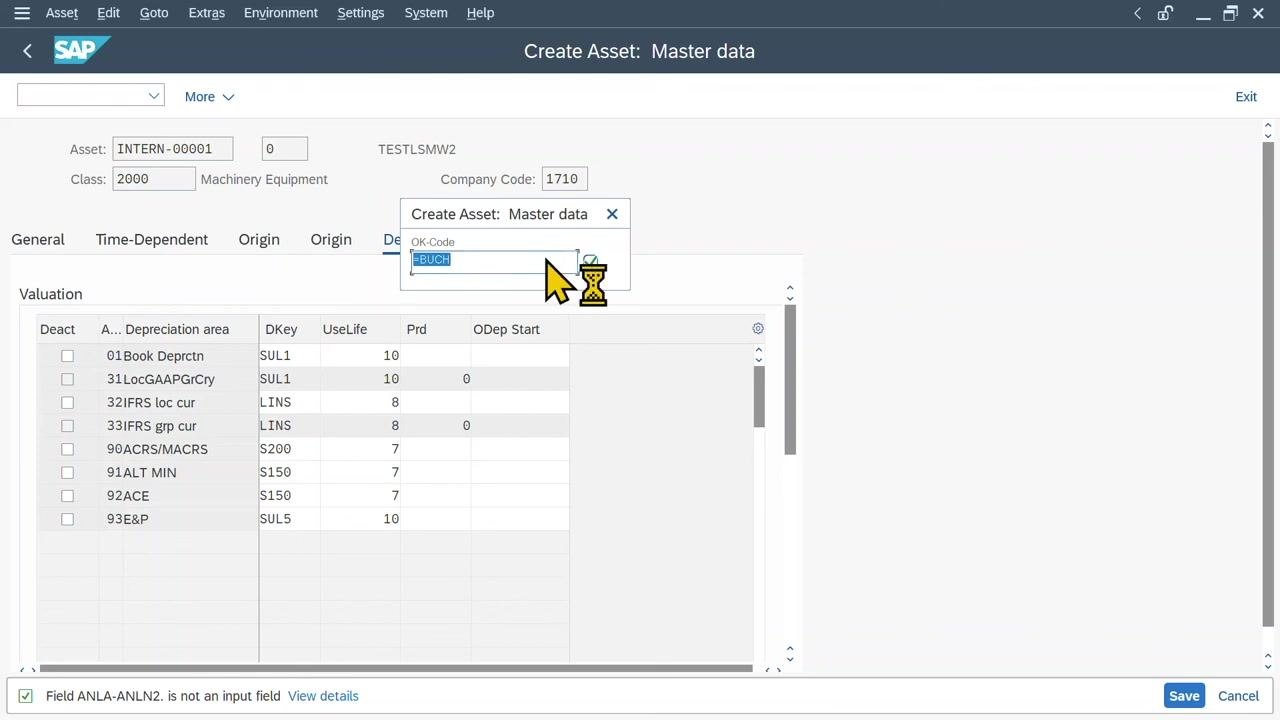Toggle Deact checkbox for ALT MIN

pyautogui.click(x=67, y=472)
